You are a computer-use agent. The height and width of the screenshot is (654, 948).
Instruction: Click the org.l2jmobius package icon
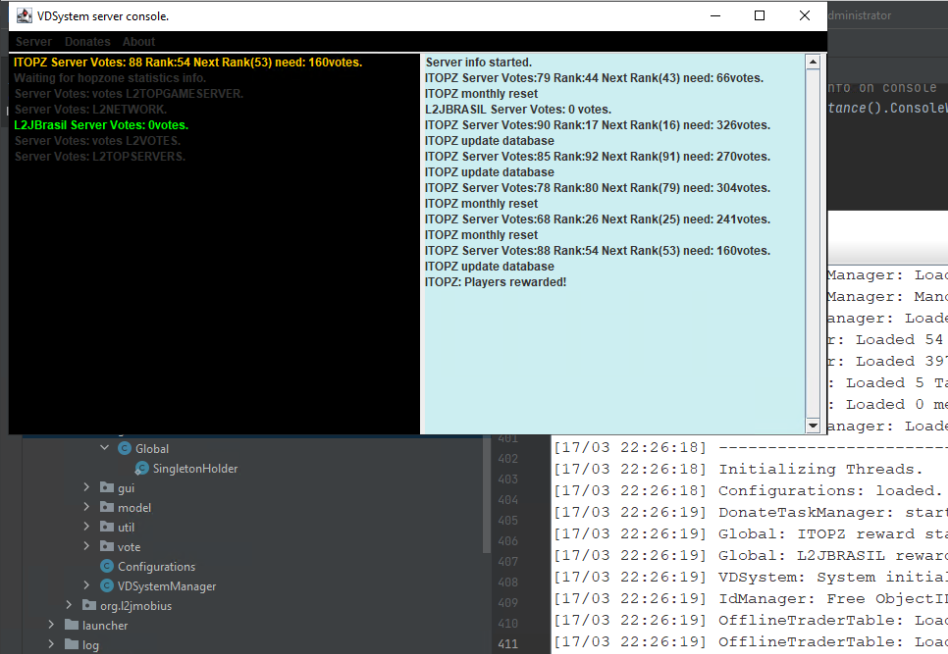pos(89,605)
